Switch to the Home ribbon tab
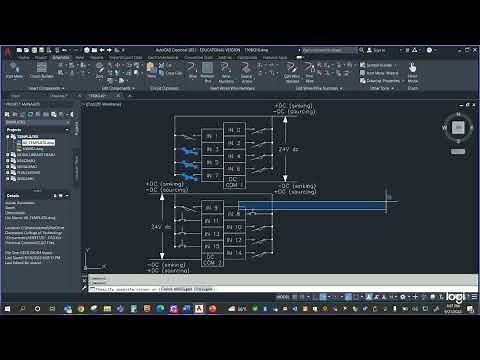480x360 pixels. pos(24,58)
